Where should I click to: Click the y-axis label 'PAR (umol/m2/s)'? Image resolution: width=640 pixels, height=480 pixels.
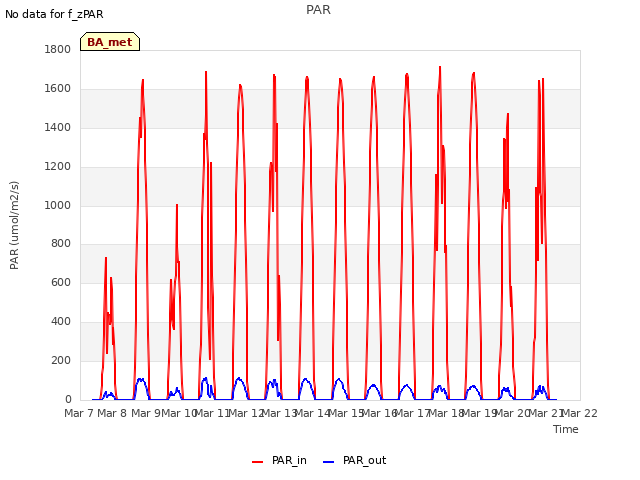coord(14,225)
